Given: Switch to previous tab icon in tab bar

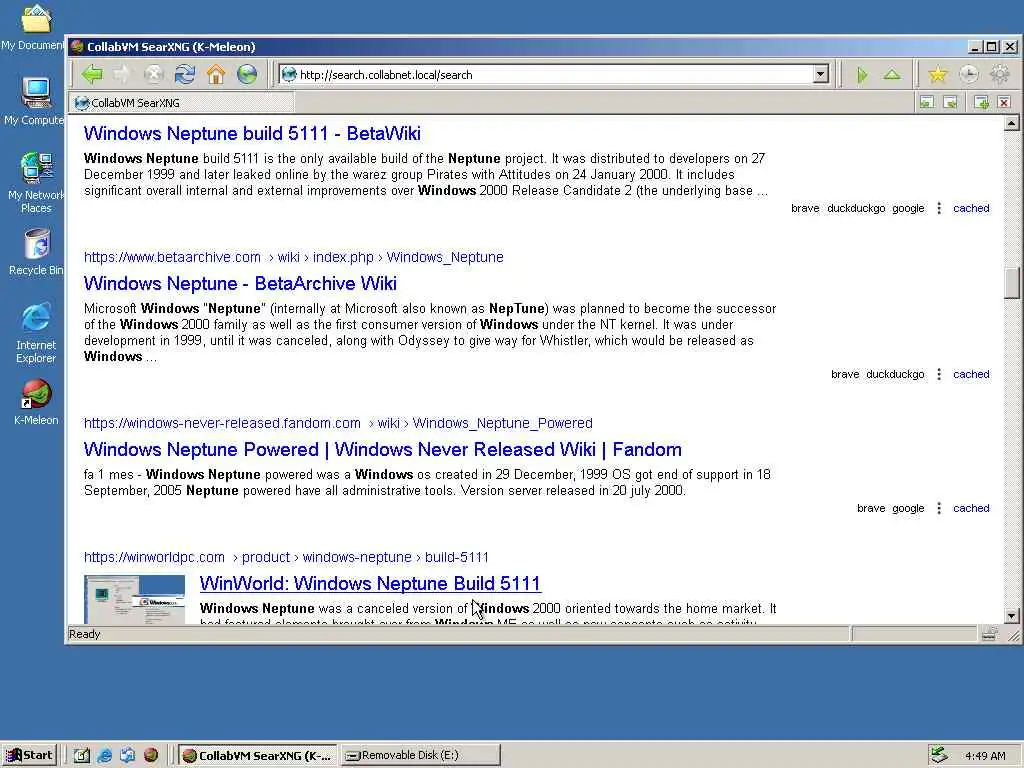Looking at the screenshot, I should pos(926,103).
